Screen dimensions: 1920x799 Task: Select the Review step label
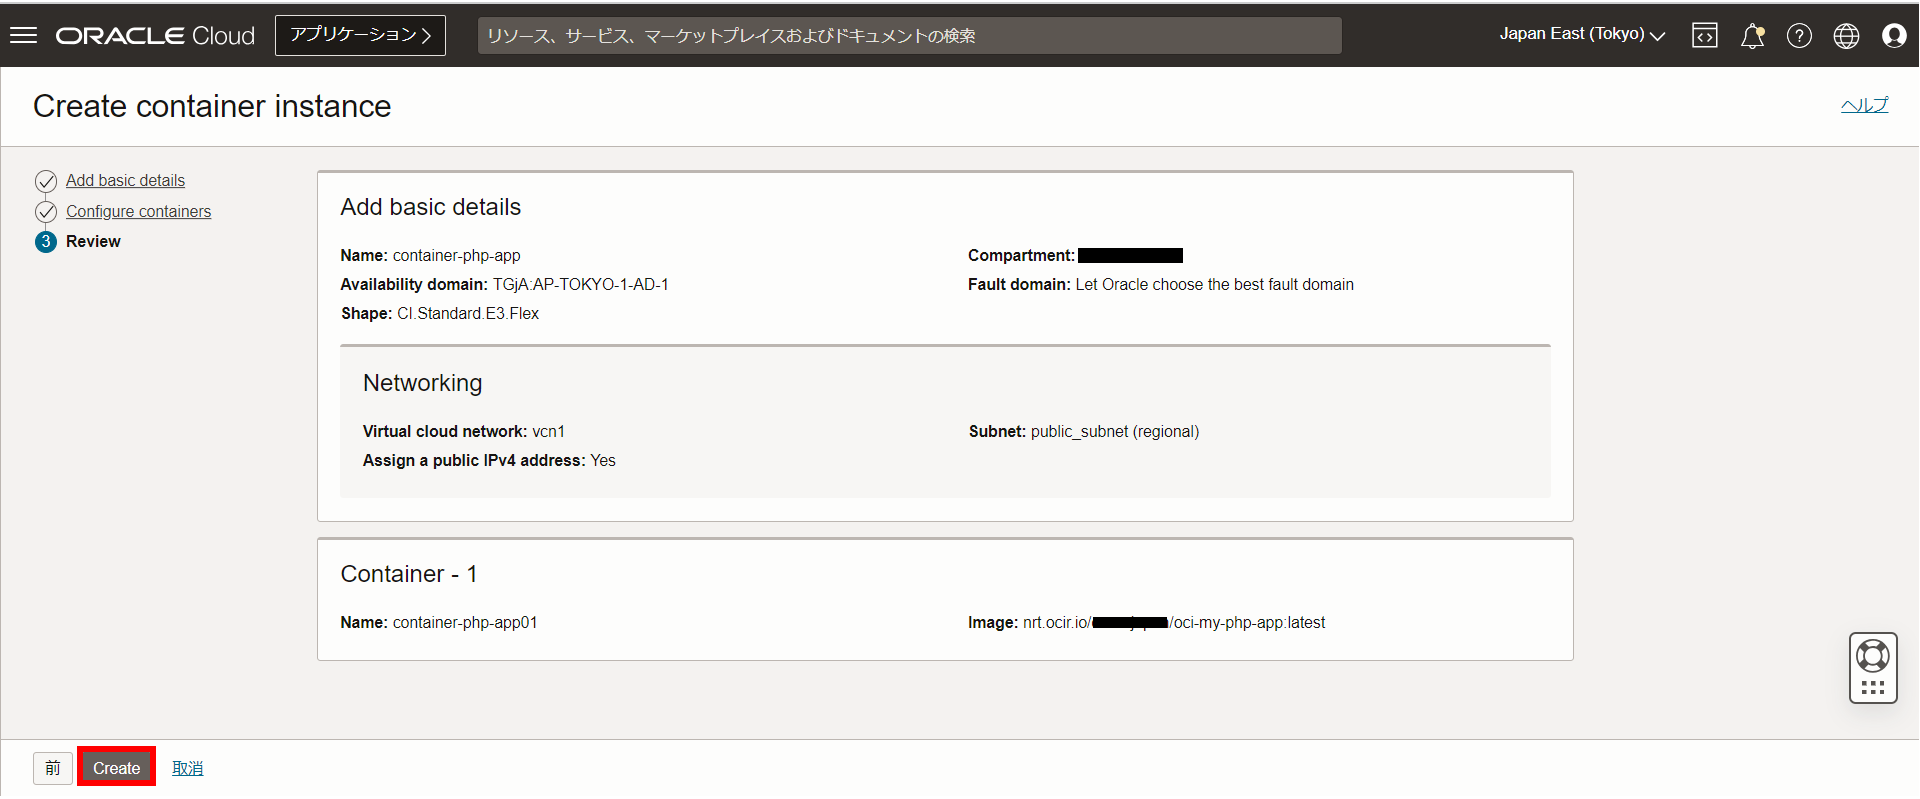click(93, 241)
